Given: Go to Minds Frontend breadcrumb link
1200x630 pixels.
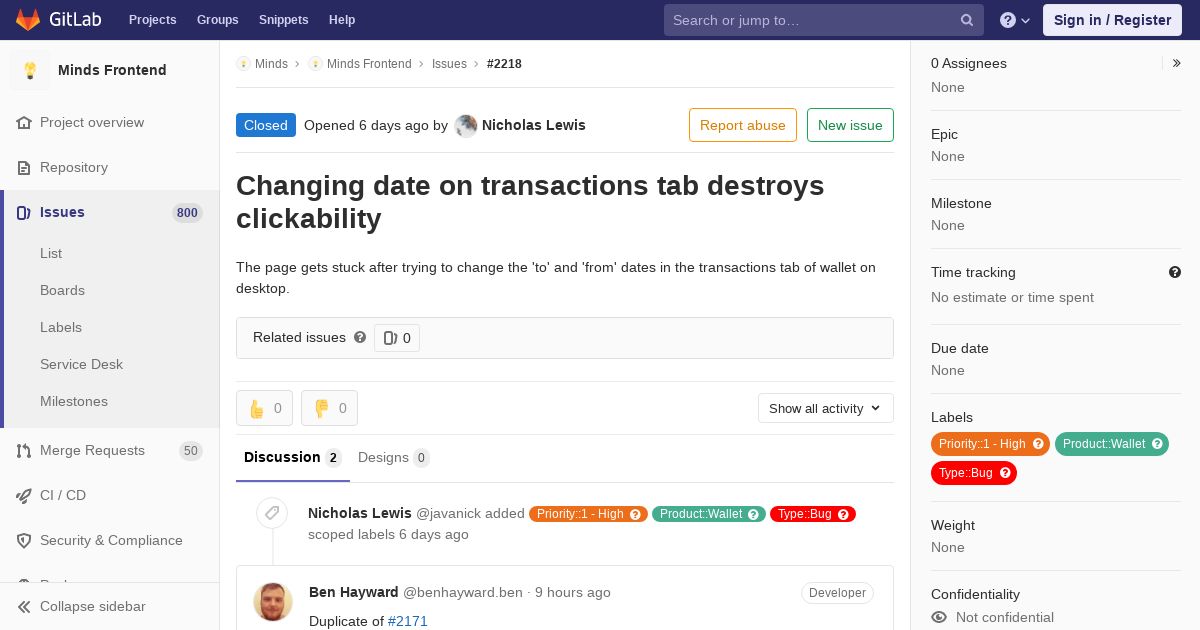Looking at the screenshot, I should coord(369,63).
